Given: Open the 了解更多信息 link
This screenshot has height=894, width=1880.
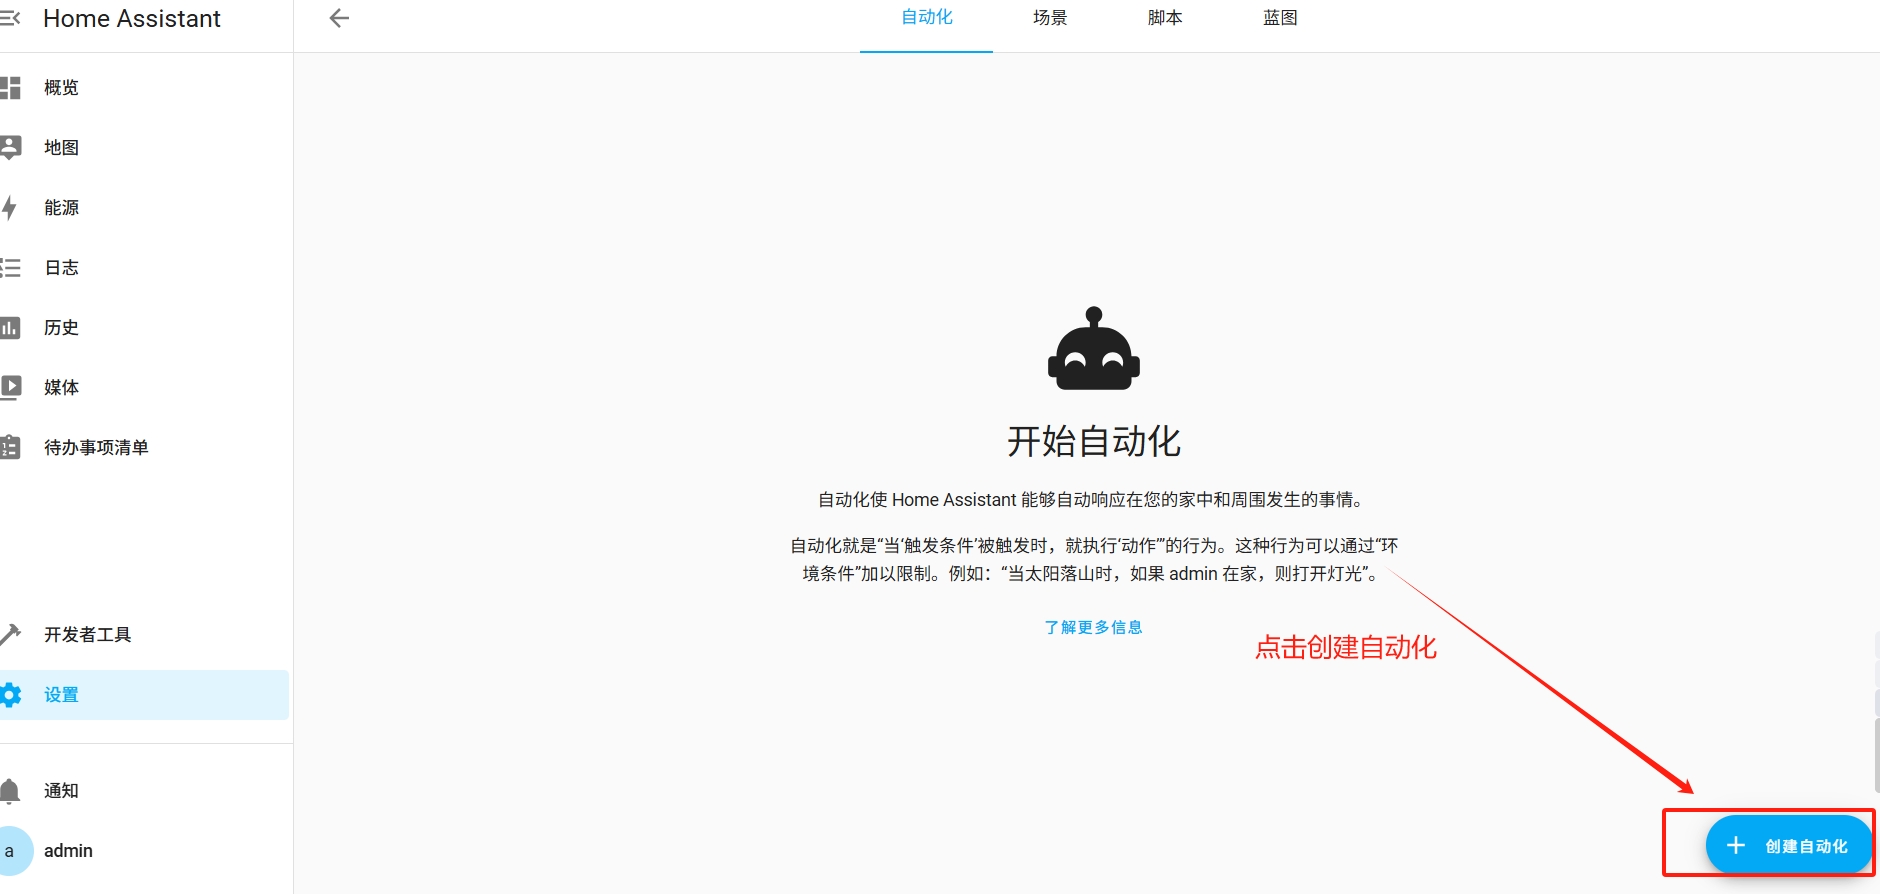Looking at the screenshot, I should click(1093, 627).
